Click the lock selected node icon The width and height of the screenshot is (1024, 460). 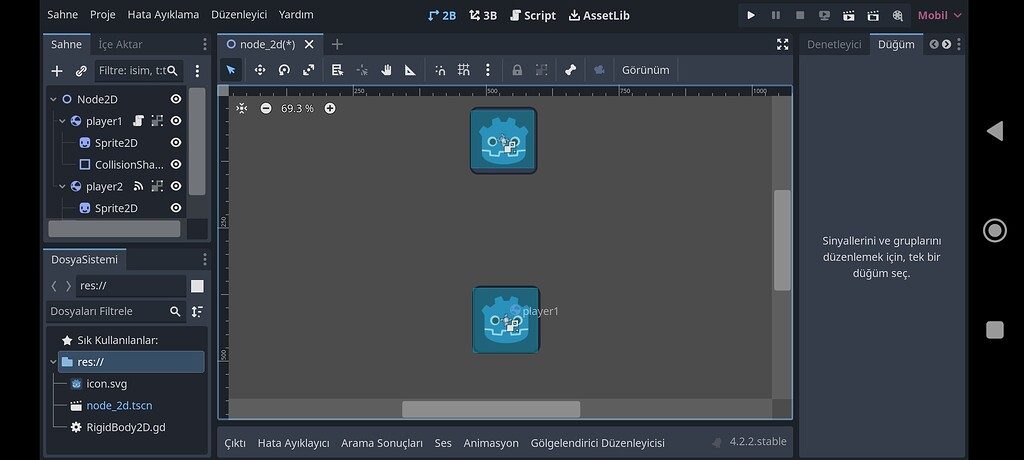pos(517,70)
